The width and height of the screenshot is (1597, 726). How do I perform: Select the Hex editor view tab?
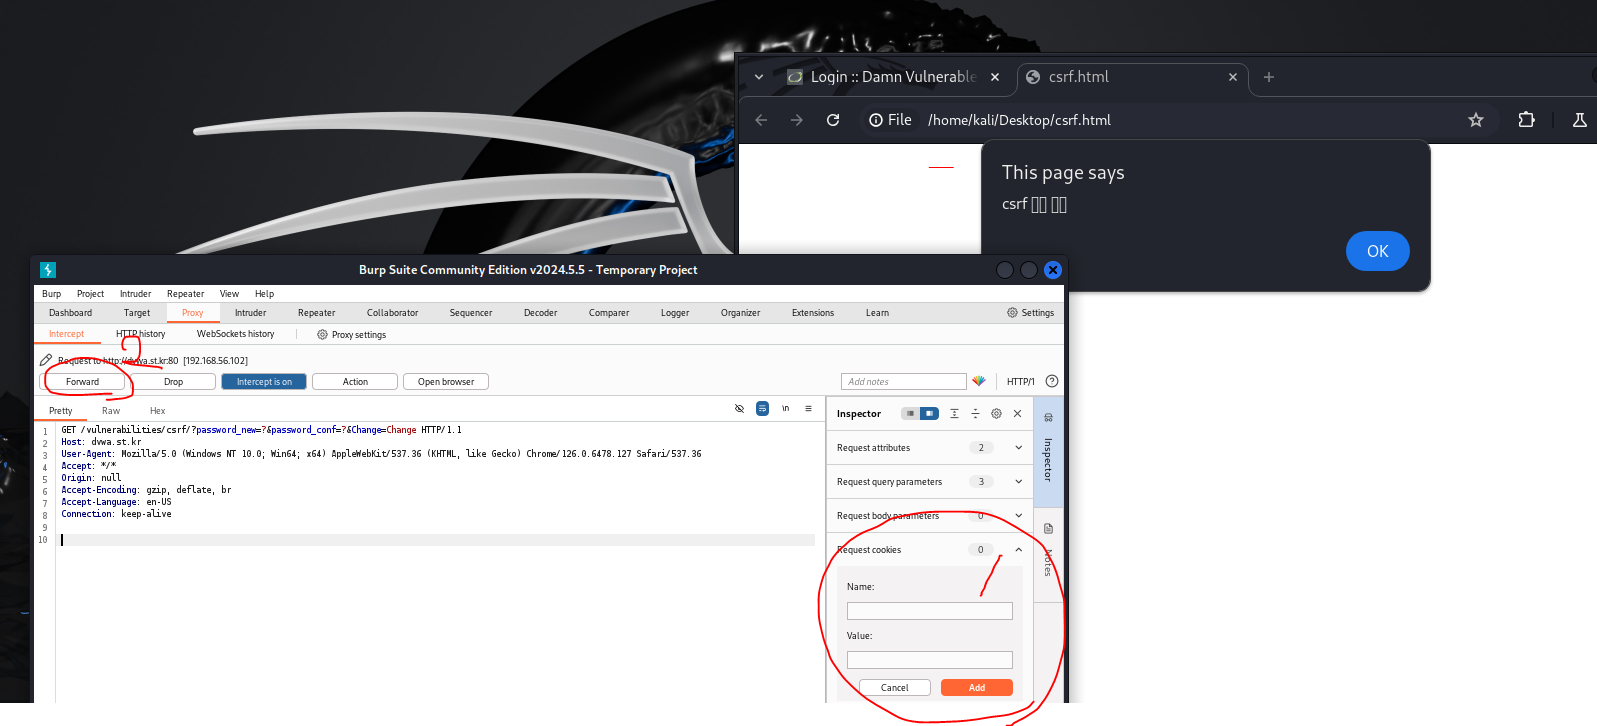(158, 411)
